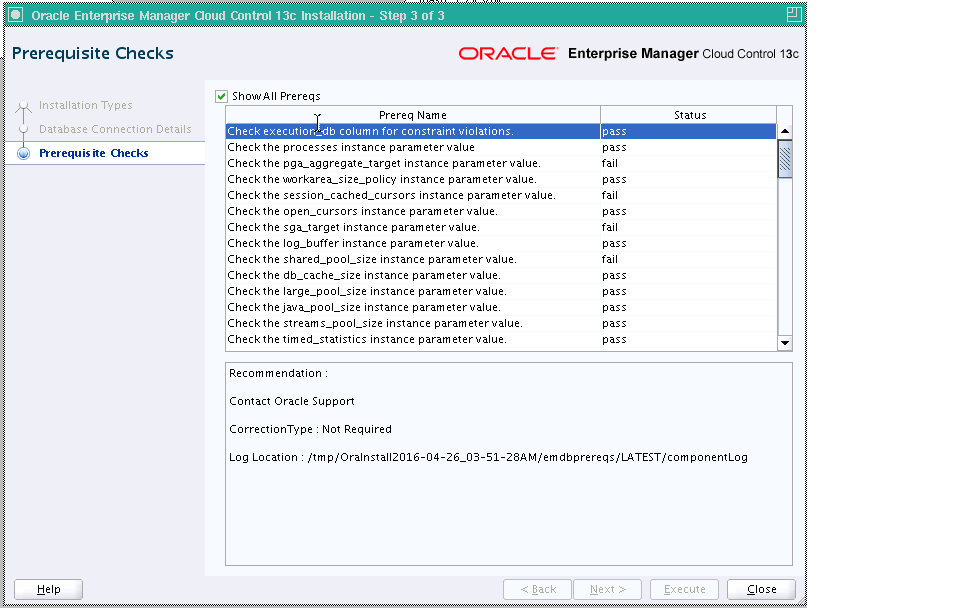This screenshot has height=608, width=960.
Task: Select the db_cache_size parameter row
Action: coord(501,275)
